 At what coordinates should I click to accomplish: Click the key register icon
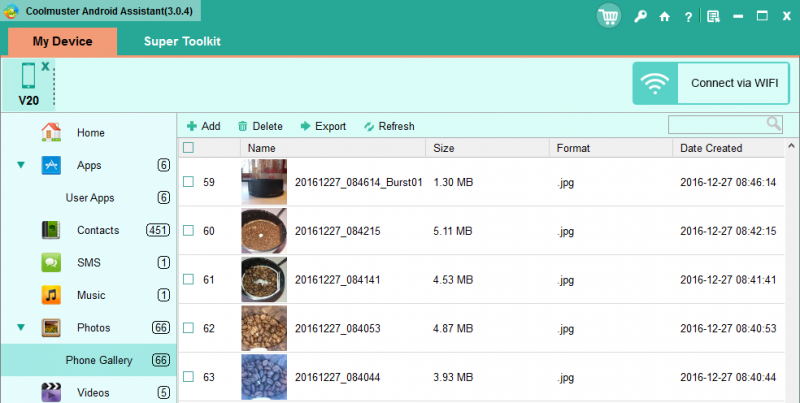[x=640, y=16]
